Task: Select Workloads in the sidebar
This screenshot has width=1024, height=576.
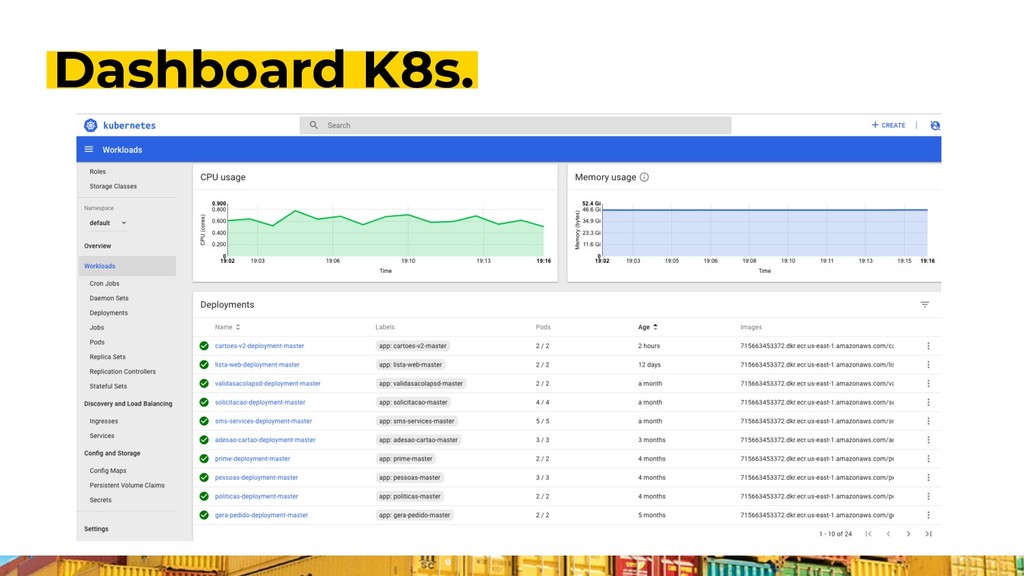Action: pos(127,266)
